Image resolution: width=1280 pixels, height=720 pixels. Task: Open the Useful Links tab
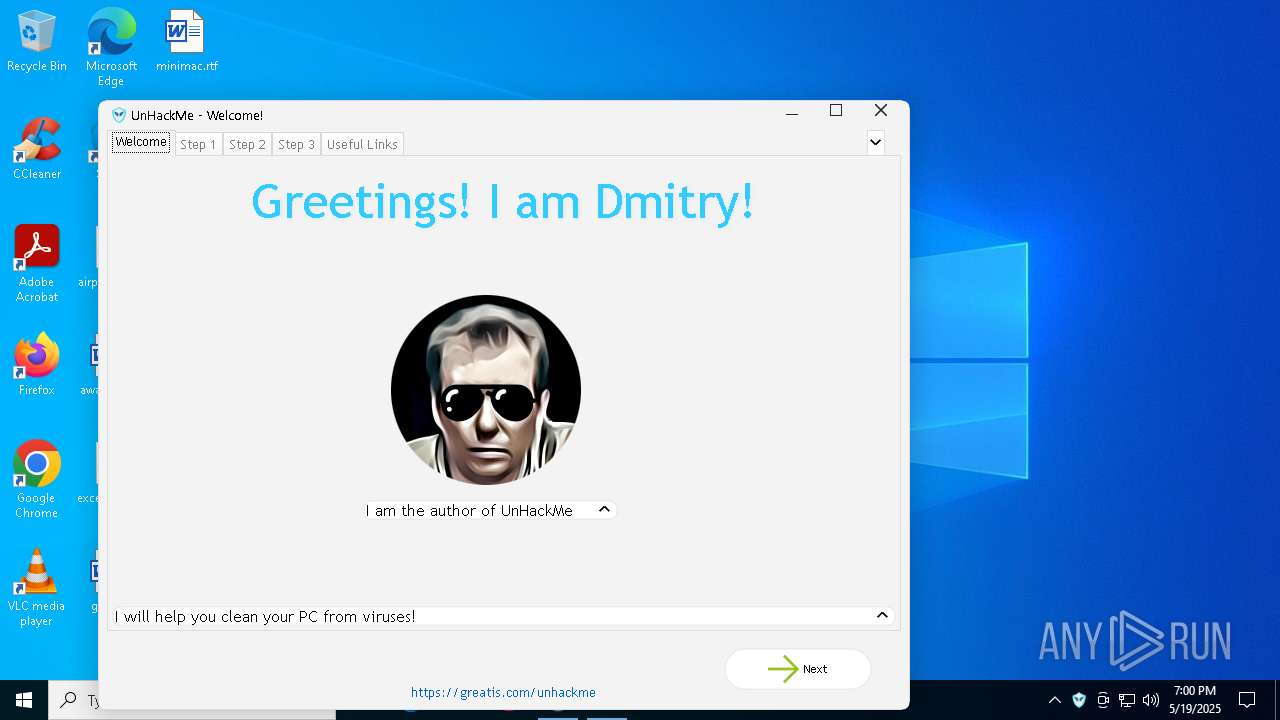362,144
